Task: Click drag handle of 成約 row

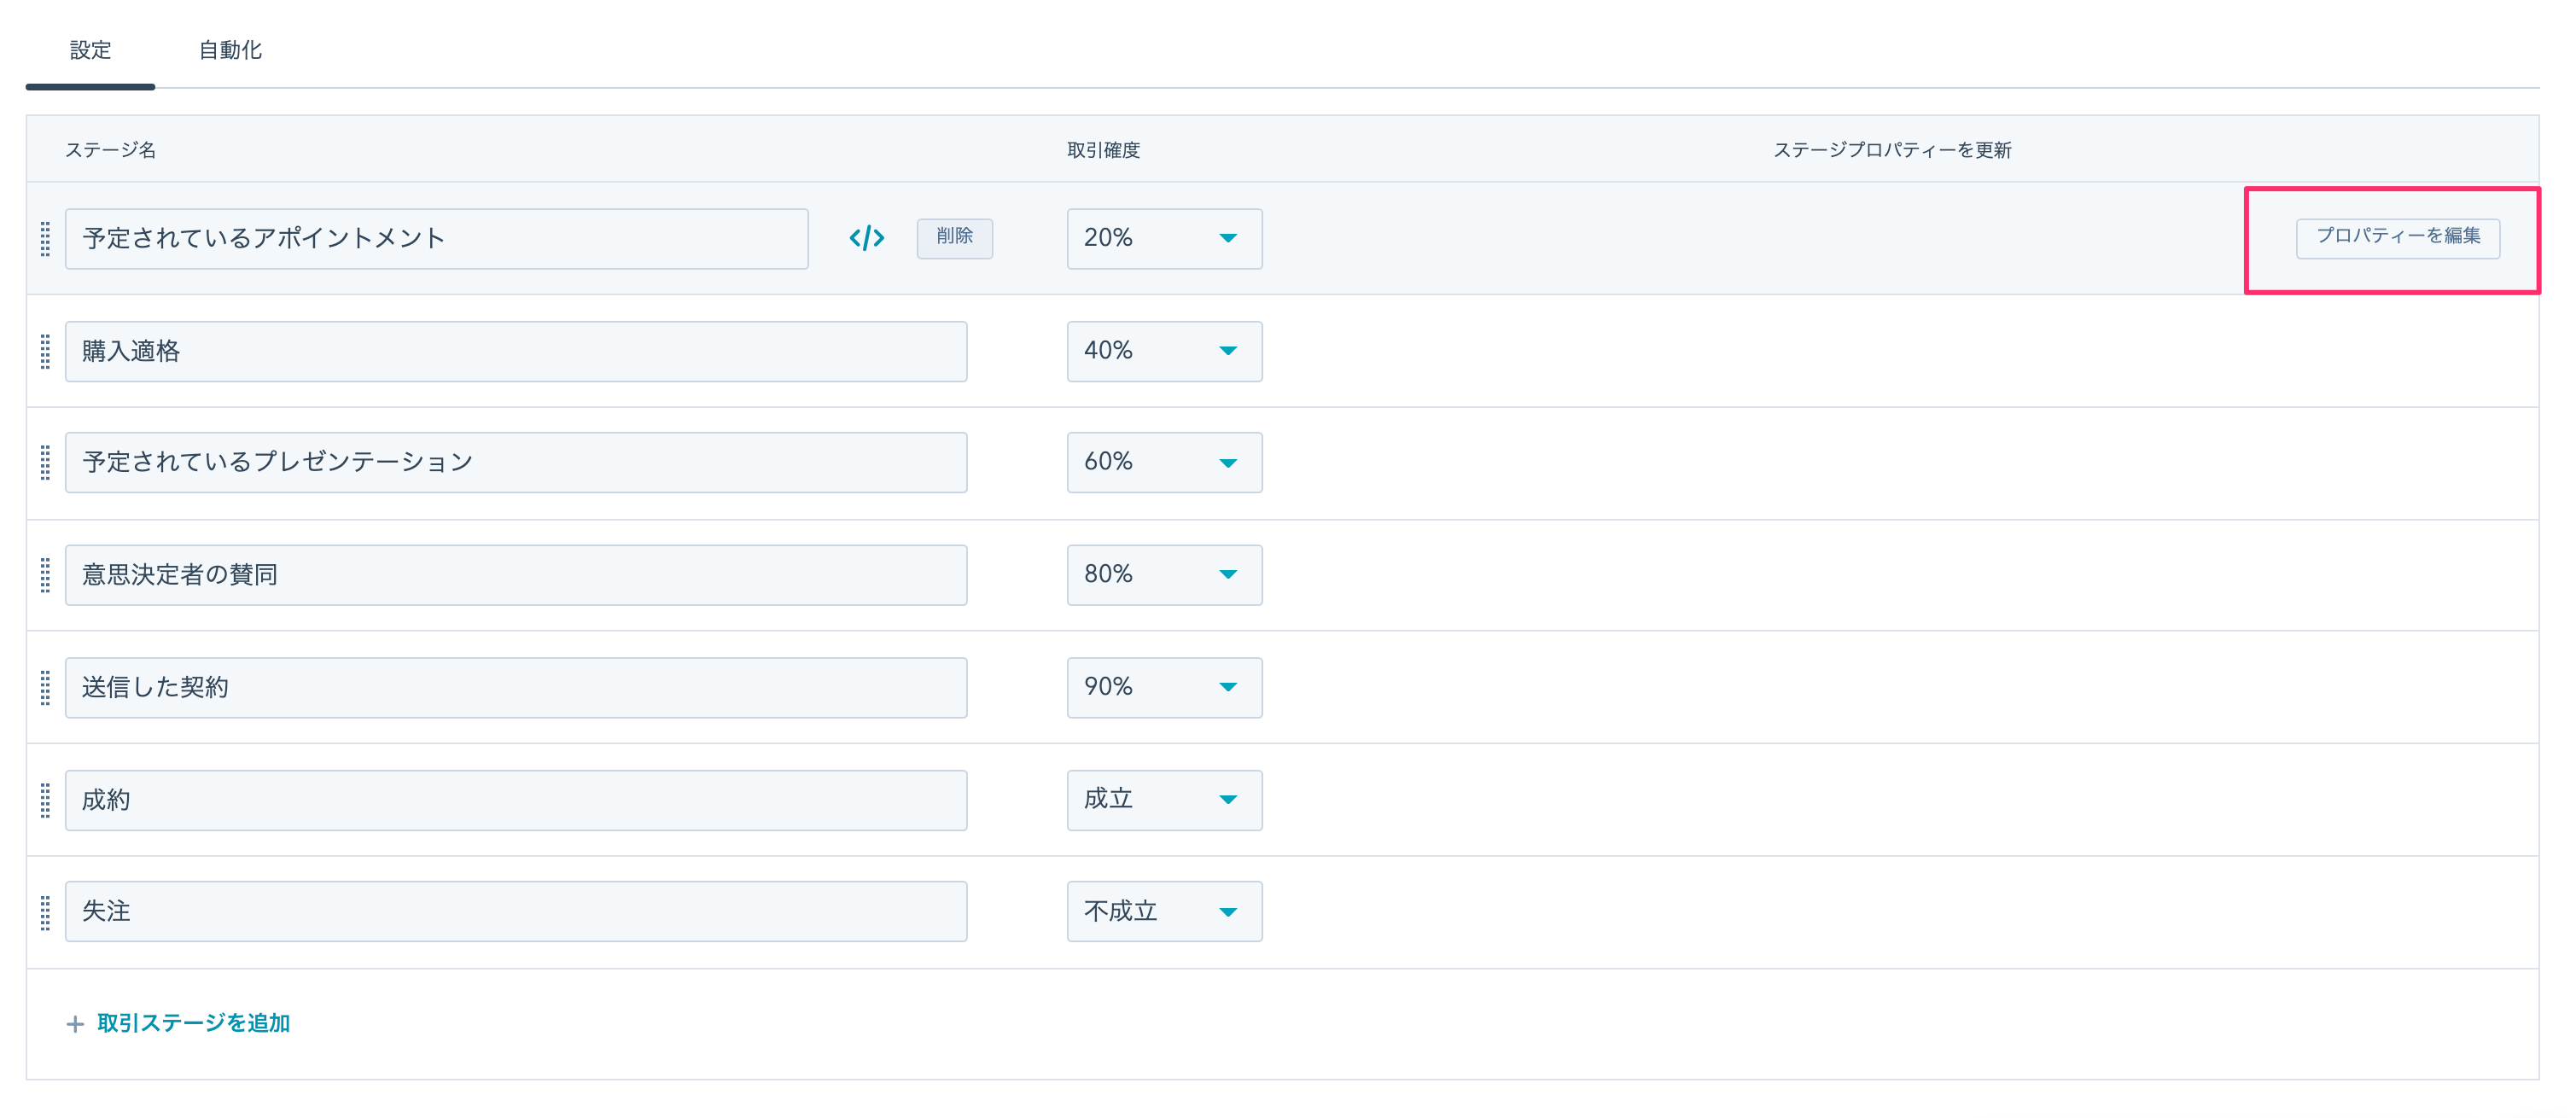Action: coord(45,800)
